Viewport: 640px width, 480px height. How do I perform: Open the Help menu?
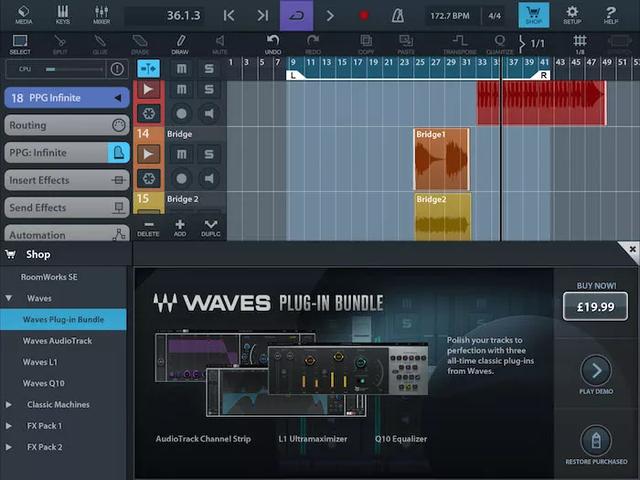[x=611, y=15]
